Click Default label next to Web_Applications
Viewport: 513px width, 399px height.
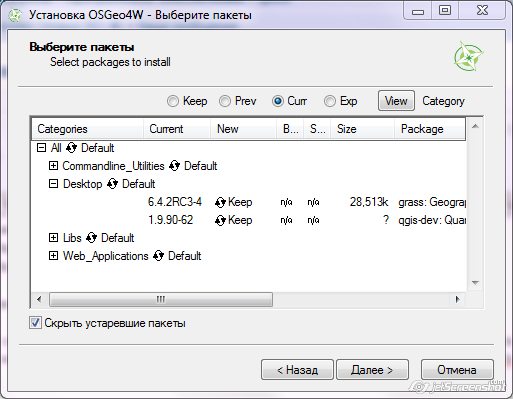tap(185, 256)
